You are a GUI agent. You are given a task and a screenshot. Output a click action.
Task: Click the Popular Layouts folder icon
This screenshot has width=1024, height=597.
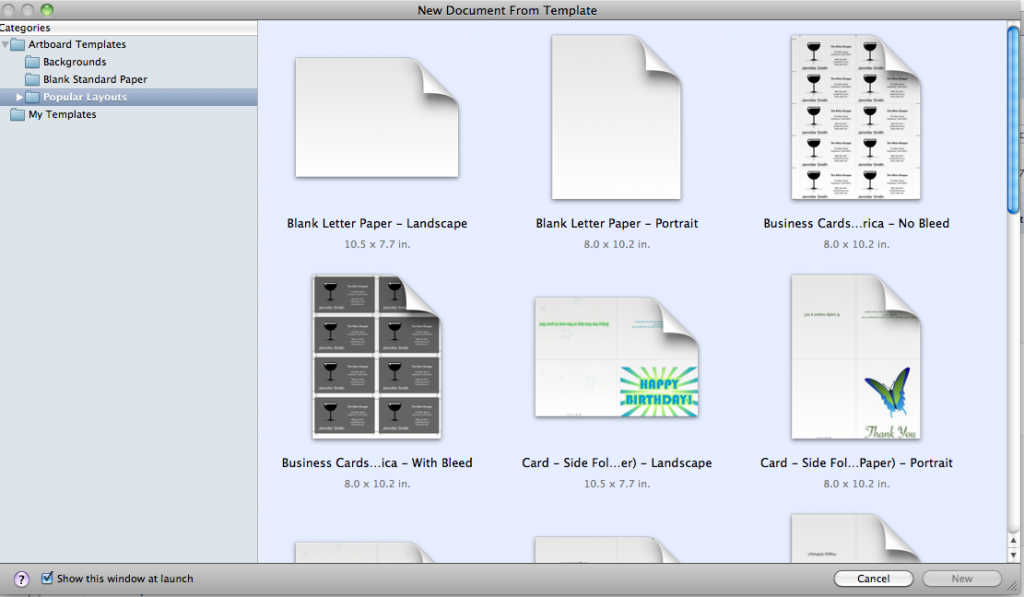33,97
